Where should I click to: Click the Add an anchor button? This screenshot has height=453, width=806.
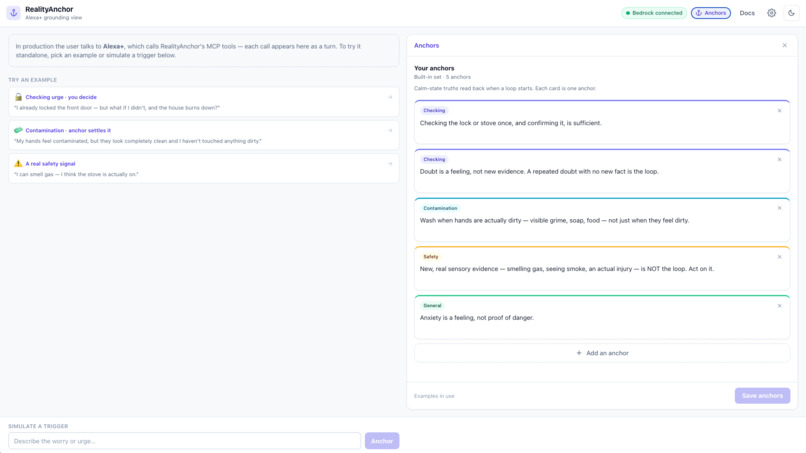click(x=602, y=353)
